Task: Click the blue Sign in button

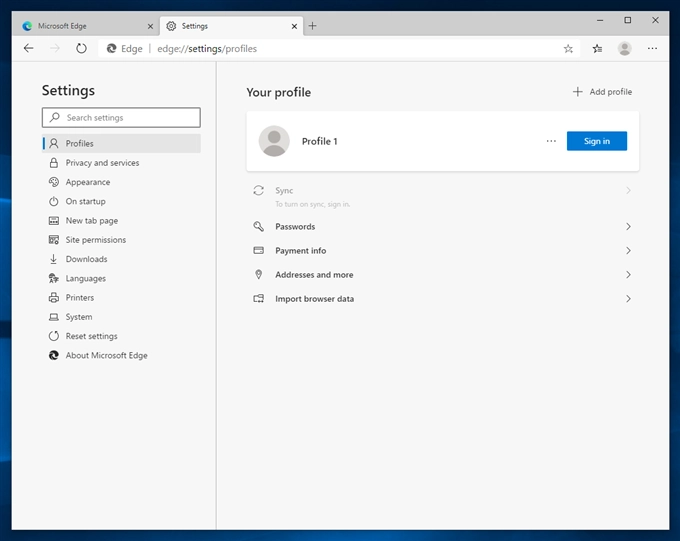Action: coord(597,141)
